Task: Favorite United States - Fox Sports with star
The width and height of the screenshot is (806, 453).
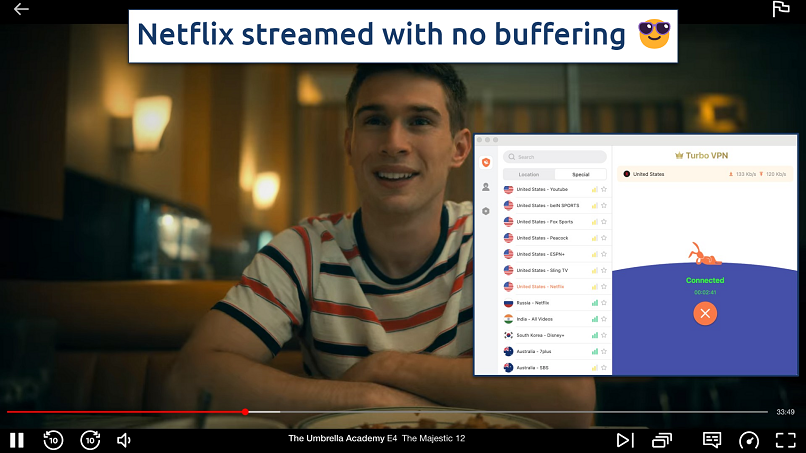Action: pyautogui.click(x=604, y=222)
